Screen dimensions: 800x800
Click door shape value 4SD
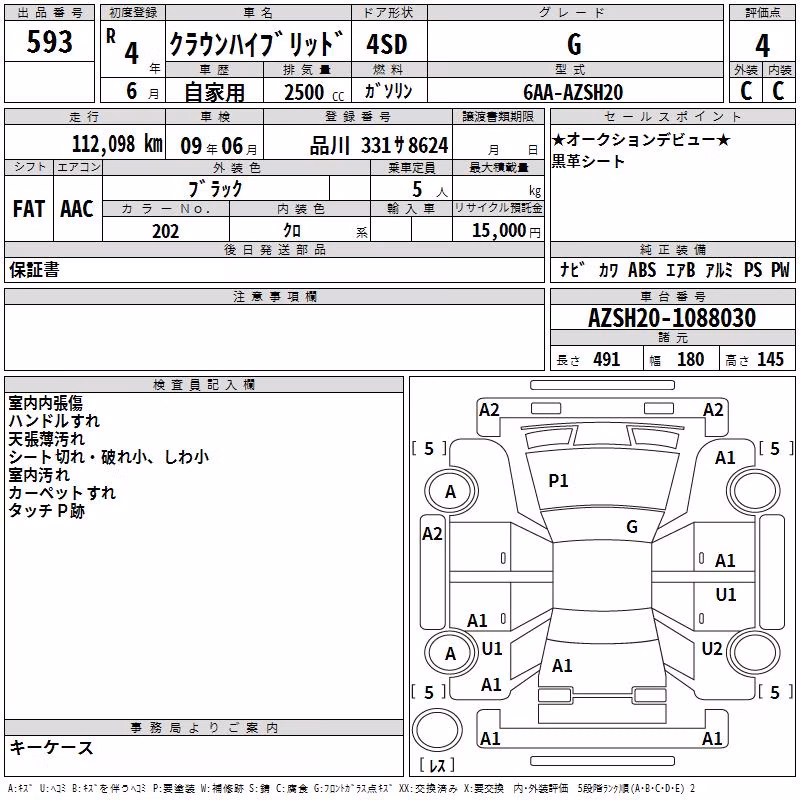click(x=387, y=44)
